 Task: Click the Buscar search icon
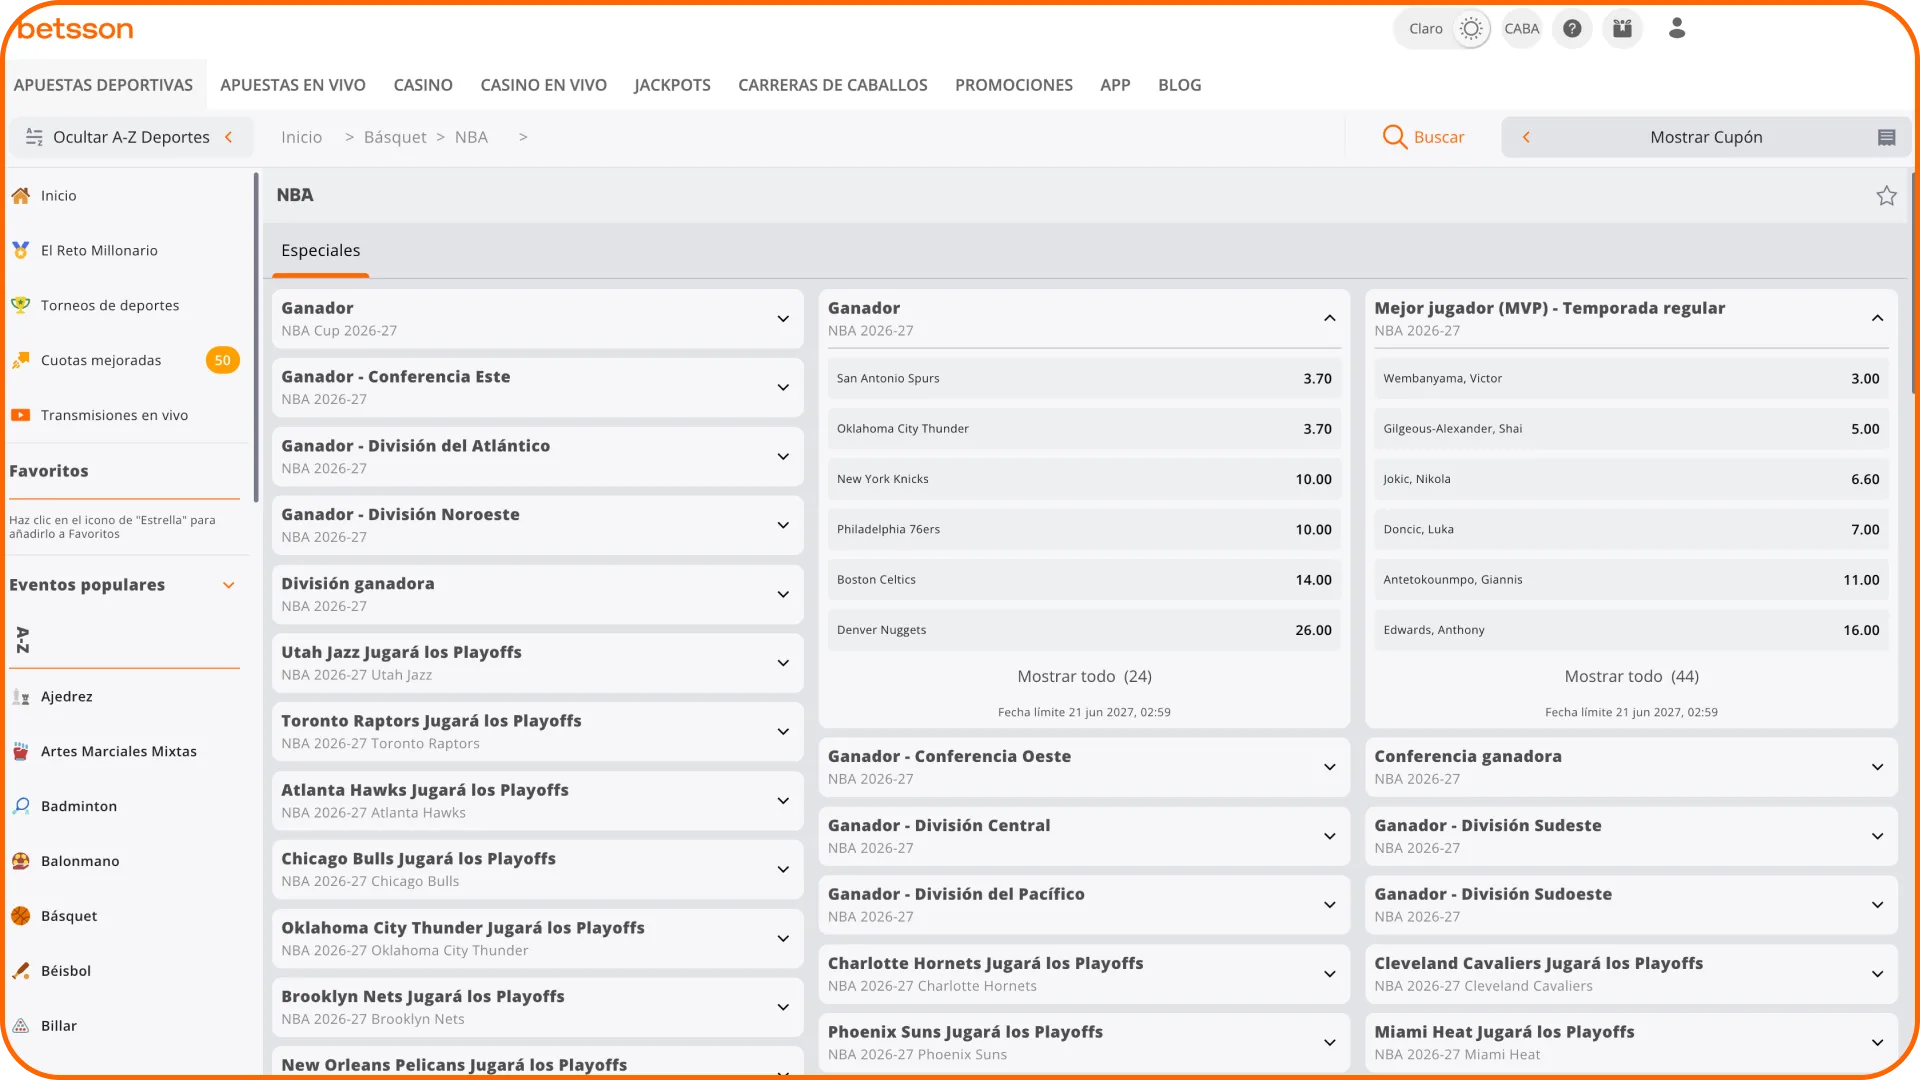point(1394,137)
